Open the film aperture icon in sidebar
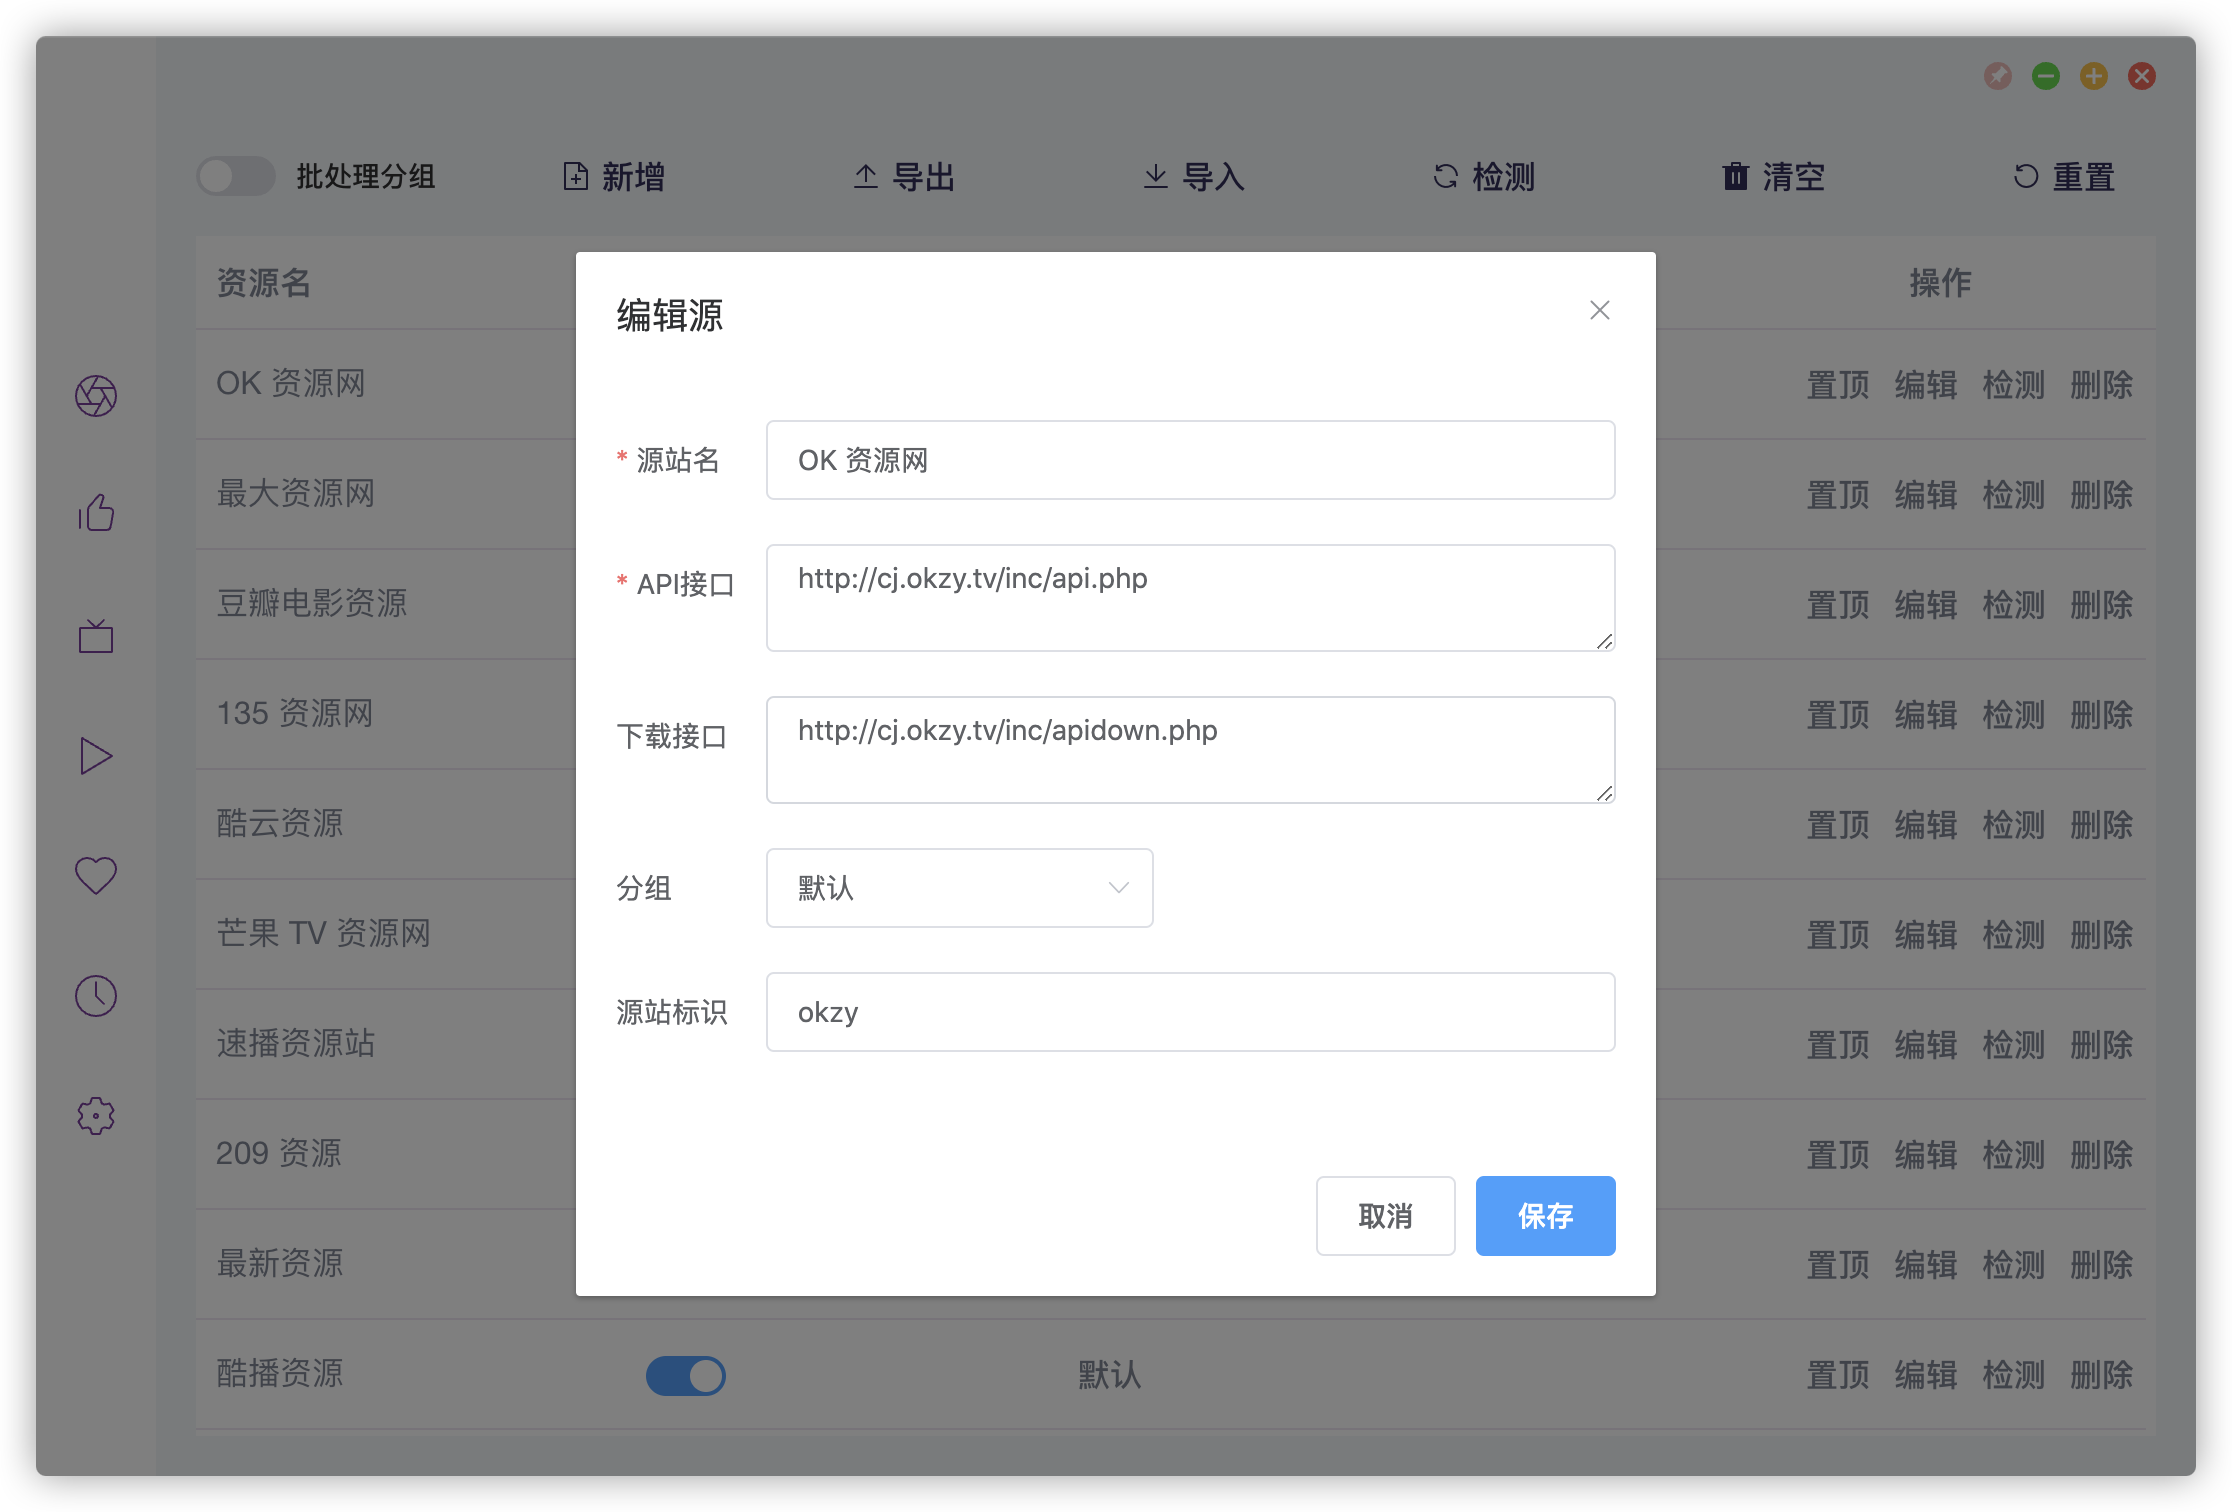Image resolution: width=2232 pixels, height=1512 pixels. [96, 396]
